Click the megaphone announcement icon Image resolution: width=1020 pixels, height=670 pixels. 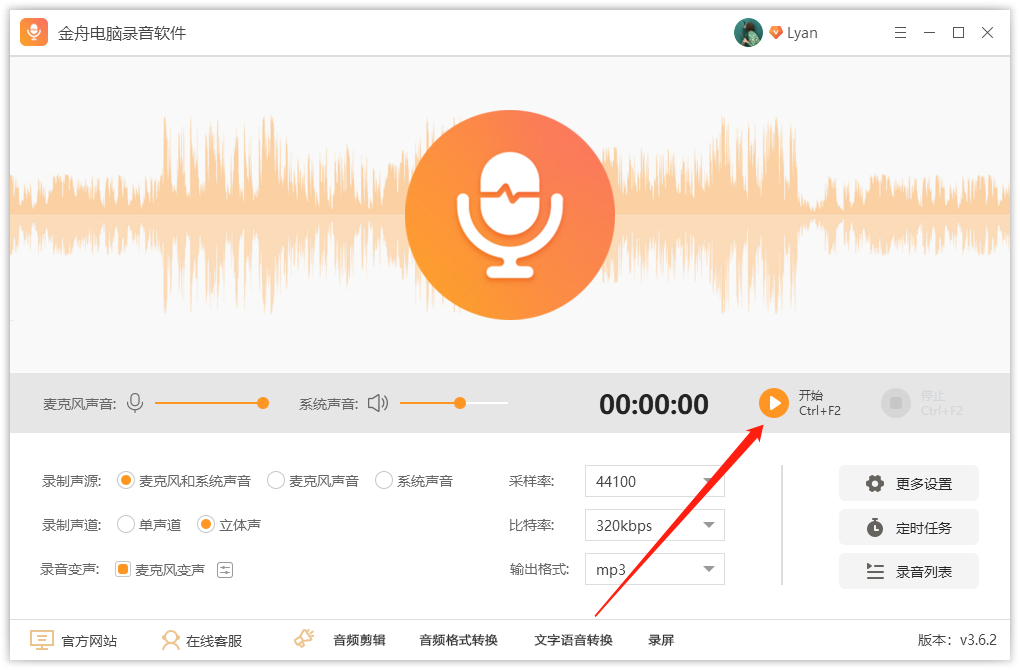(304, 638)
